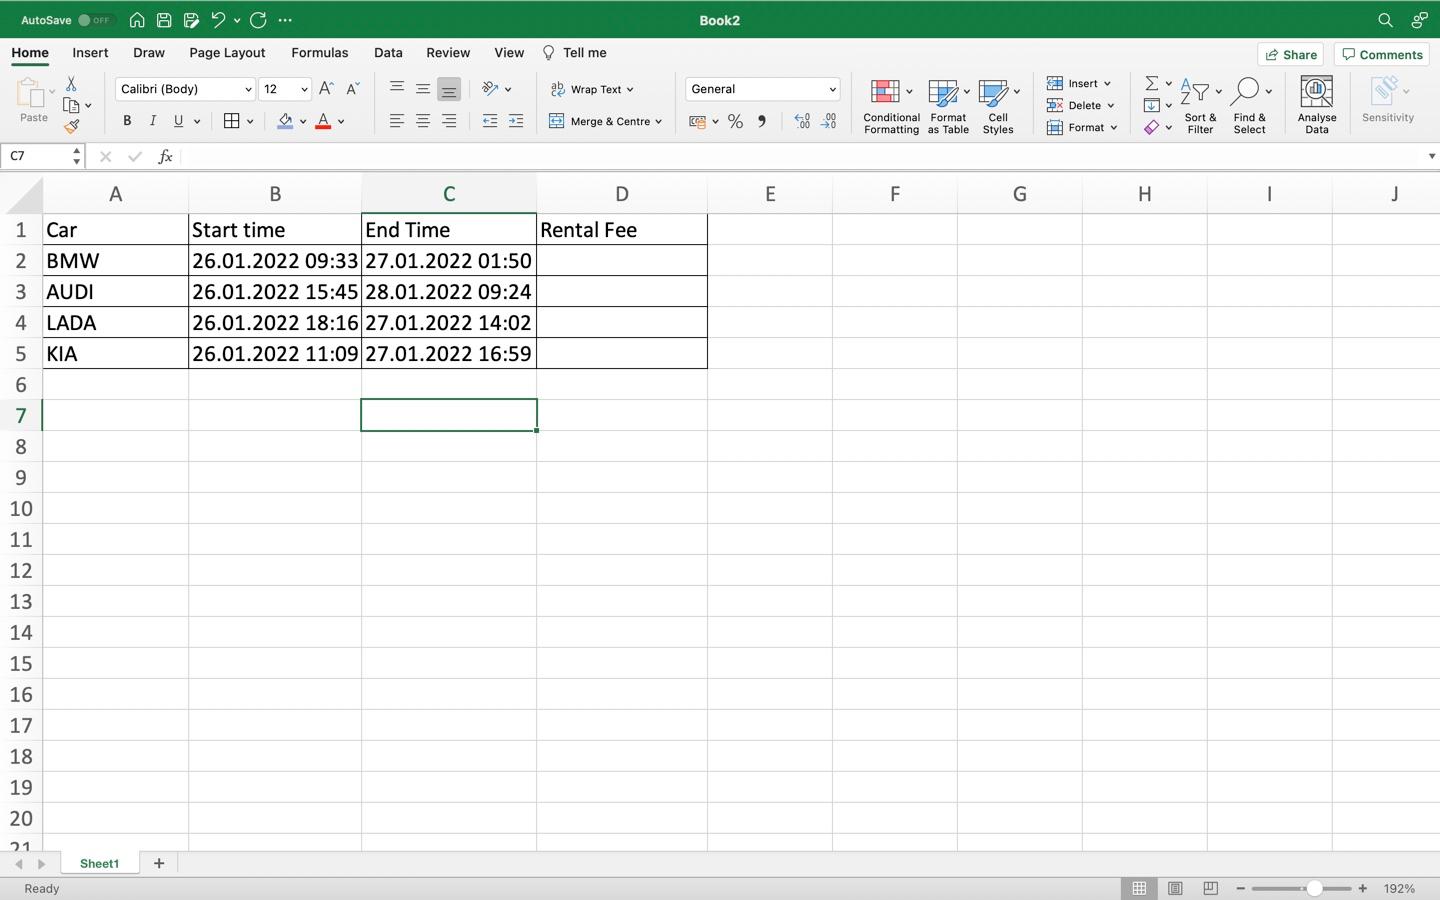Click Find & Select button
1440x900 pixels.
[x=1249, y=105]
